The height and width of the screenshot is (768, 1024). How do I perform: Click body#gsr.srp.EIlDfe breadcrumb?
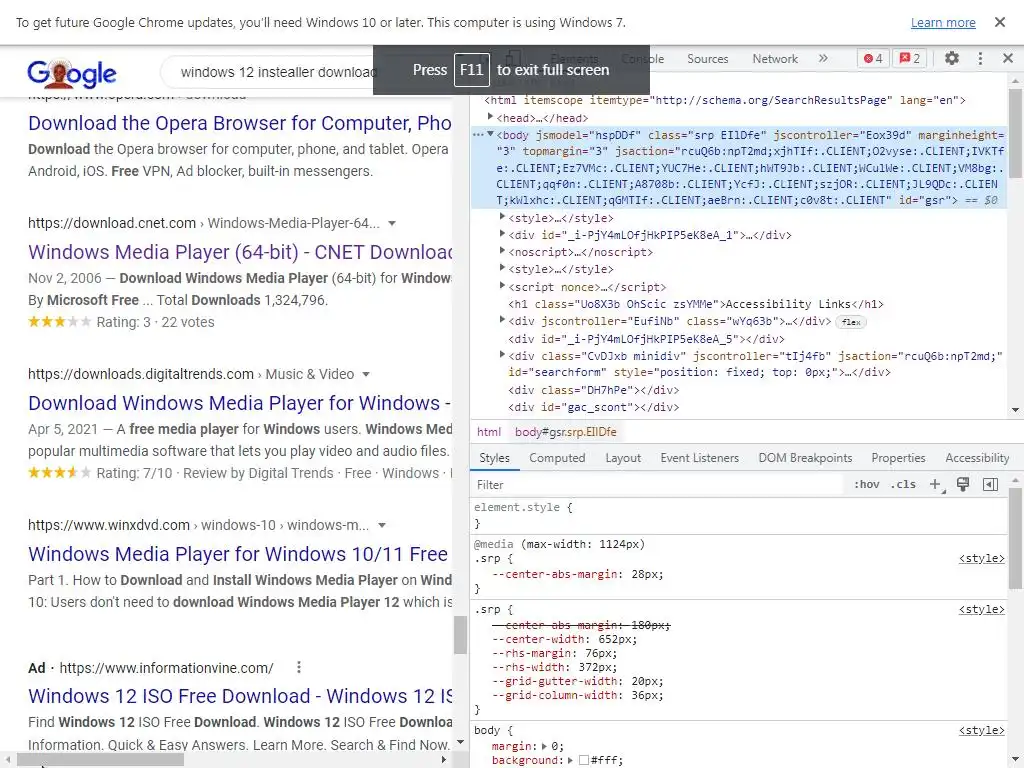tap(566, 432)
